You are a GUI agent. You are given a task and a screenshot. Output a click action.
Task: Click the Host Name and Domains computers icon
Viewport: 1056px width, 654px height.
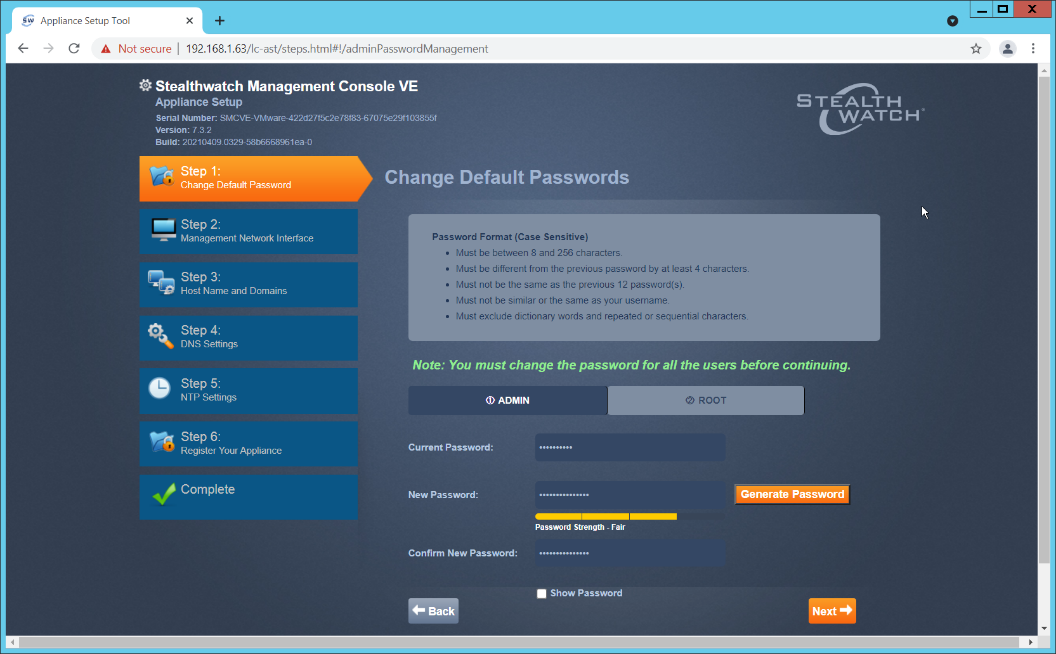(x=160, y=284)
